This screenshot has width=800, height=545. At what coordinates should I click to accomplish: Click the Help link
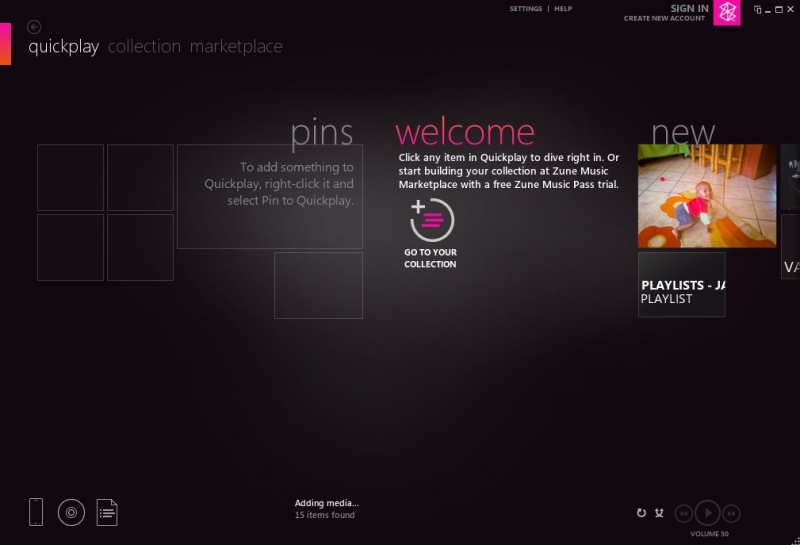(x=563, y=9)
